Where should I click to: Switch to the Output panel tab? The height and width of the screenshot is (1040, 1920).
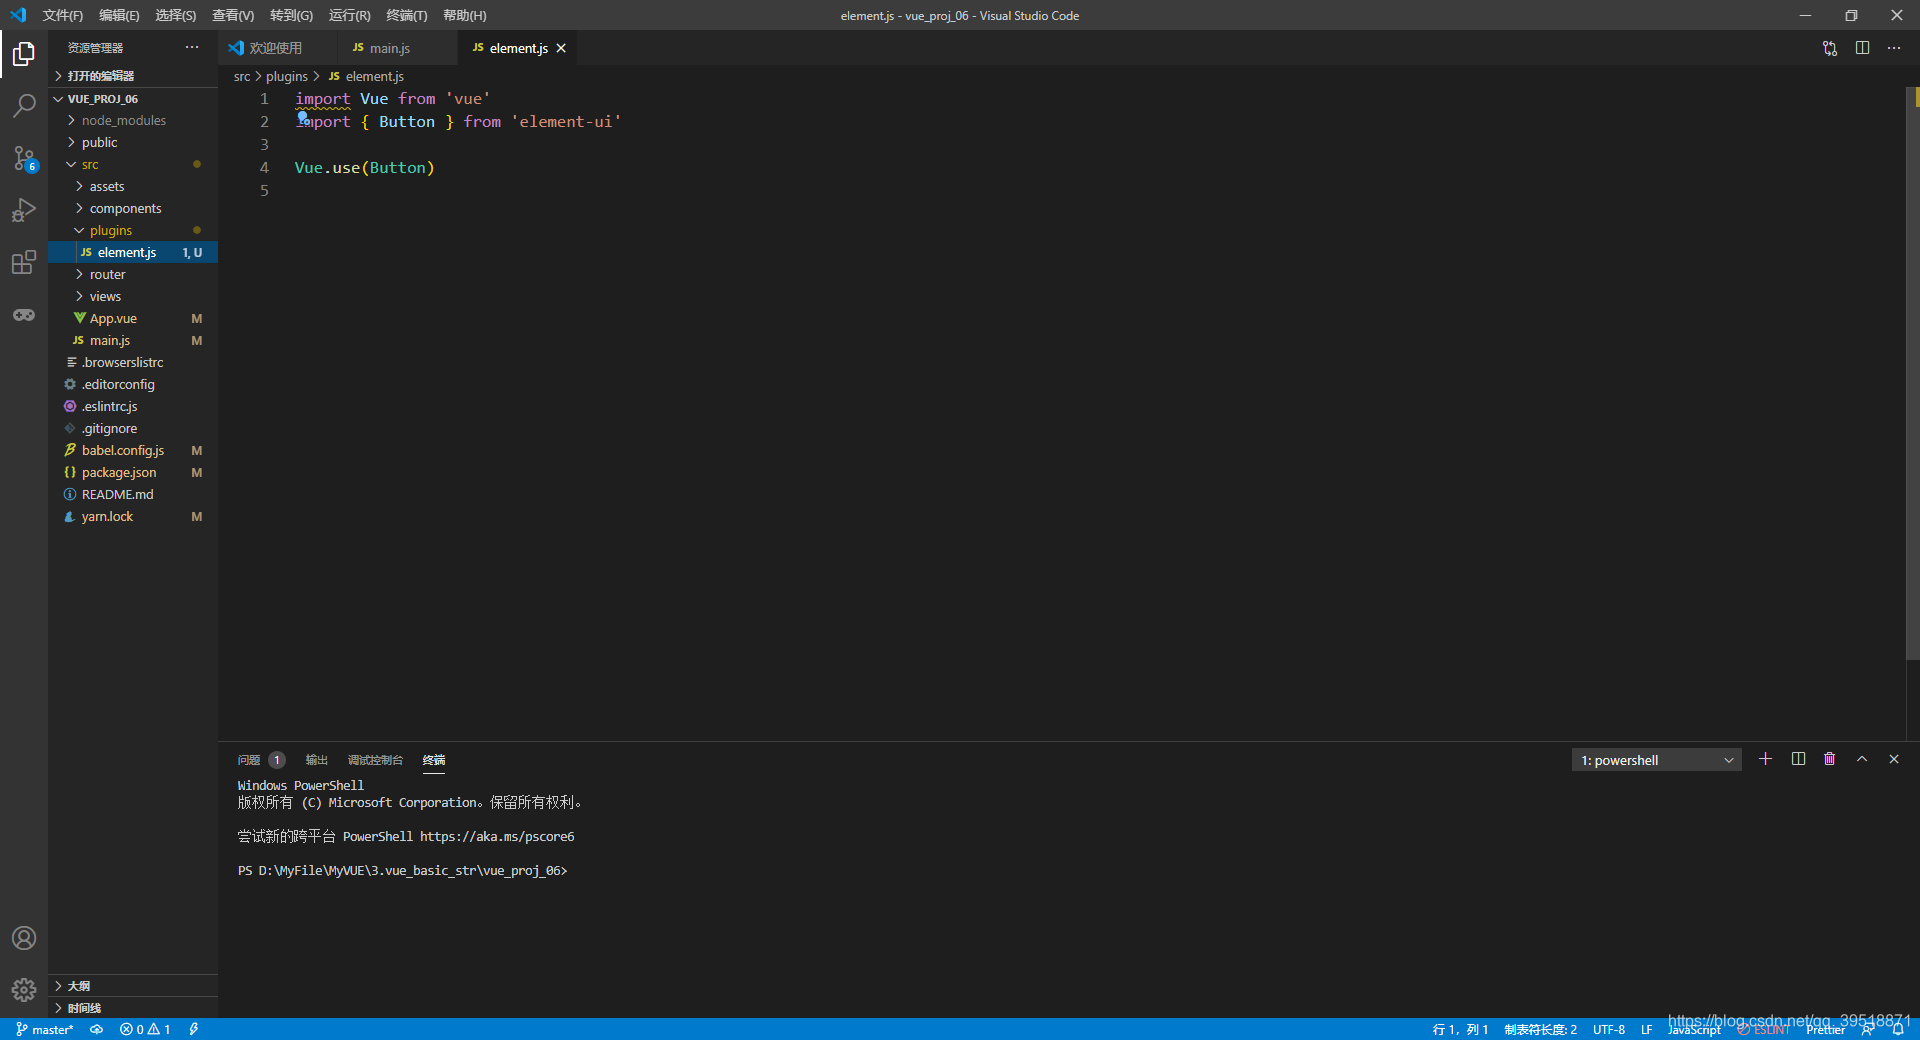click(317, 760)
